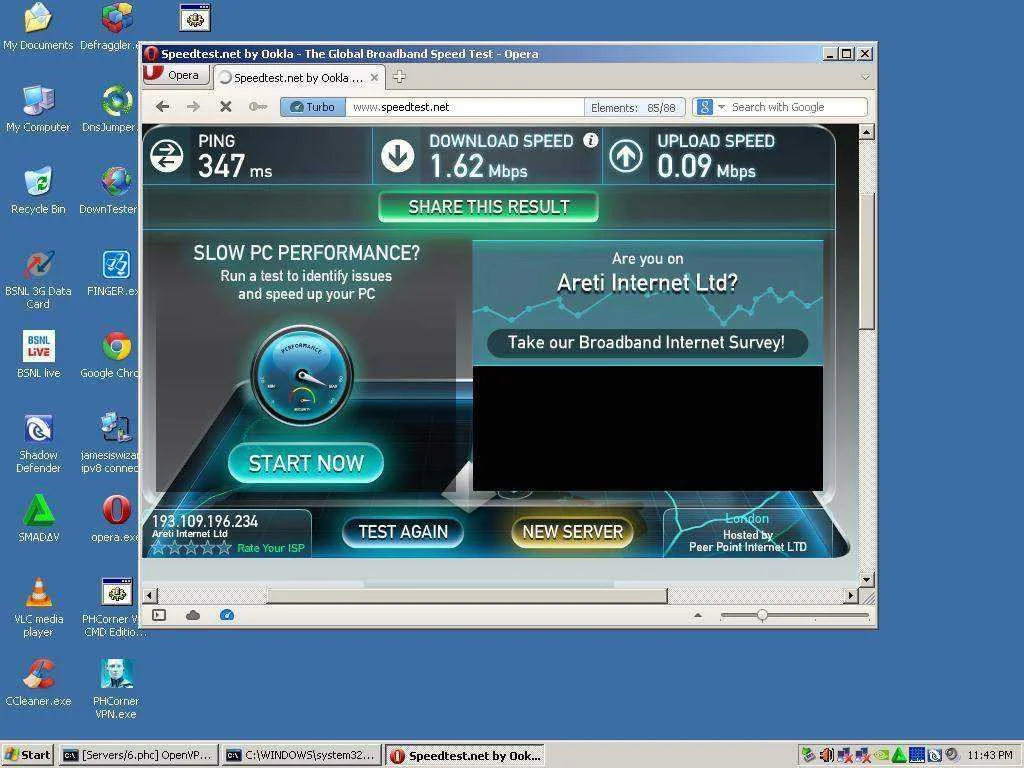
Task: Click NEW SERVER button
Action: [x=573, y=532]
